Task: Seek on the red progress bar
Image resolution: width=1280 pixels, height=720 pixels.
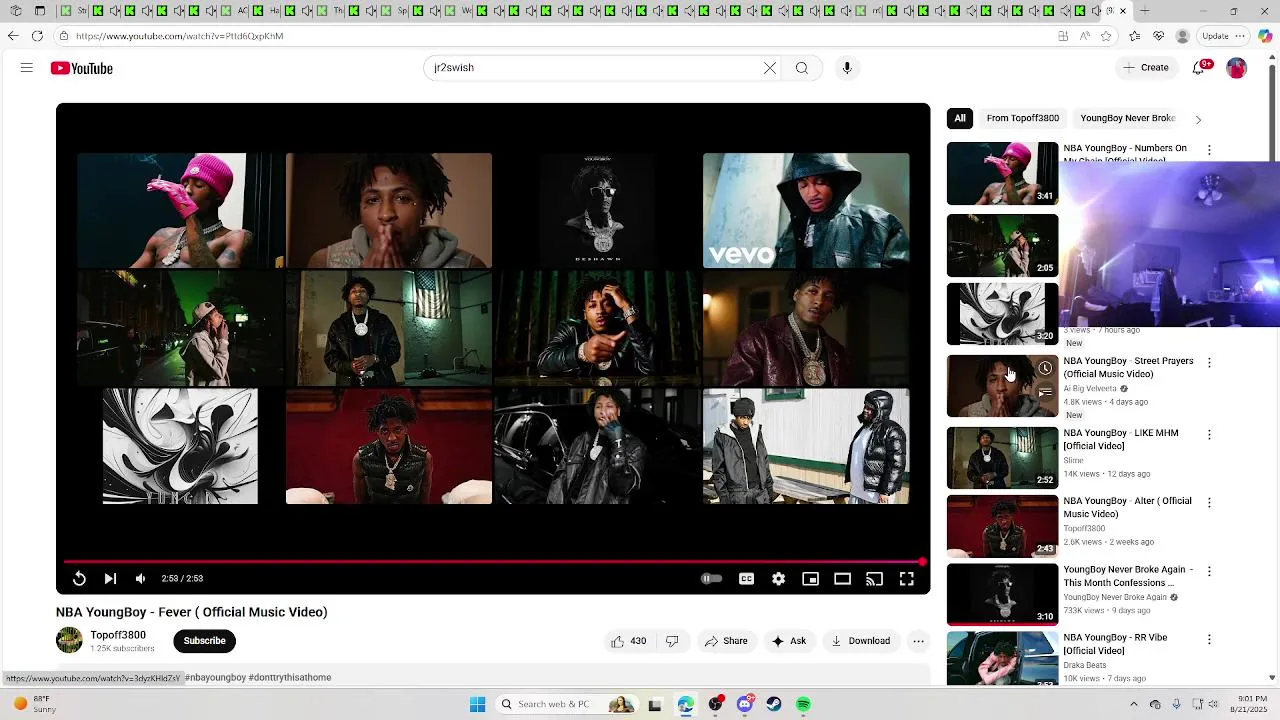Action: click(493, 562)
